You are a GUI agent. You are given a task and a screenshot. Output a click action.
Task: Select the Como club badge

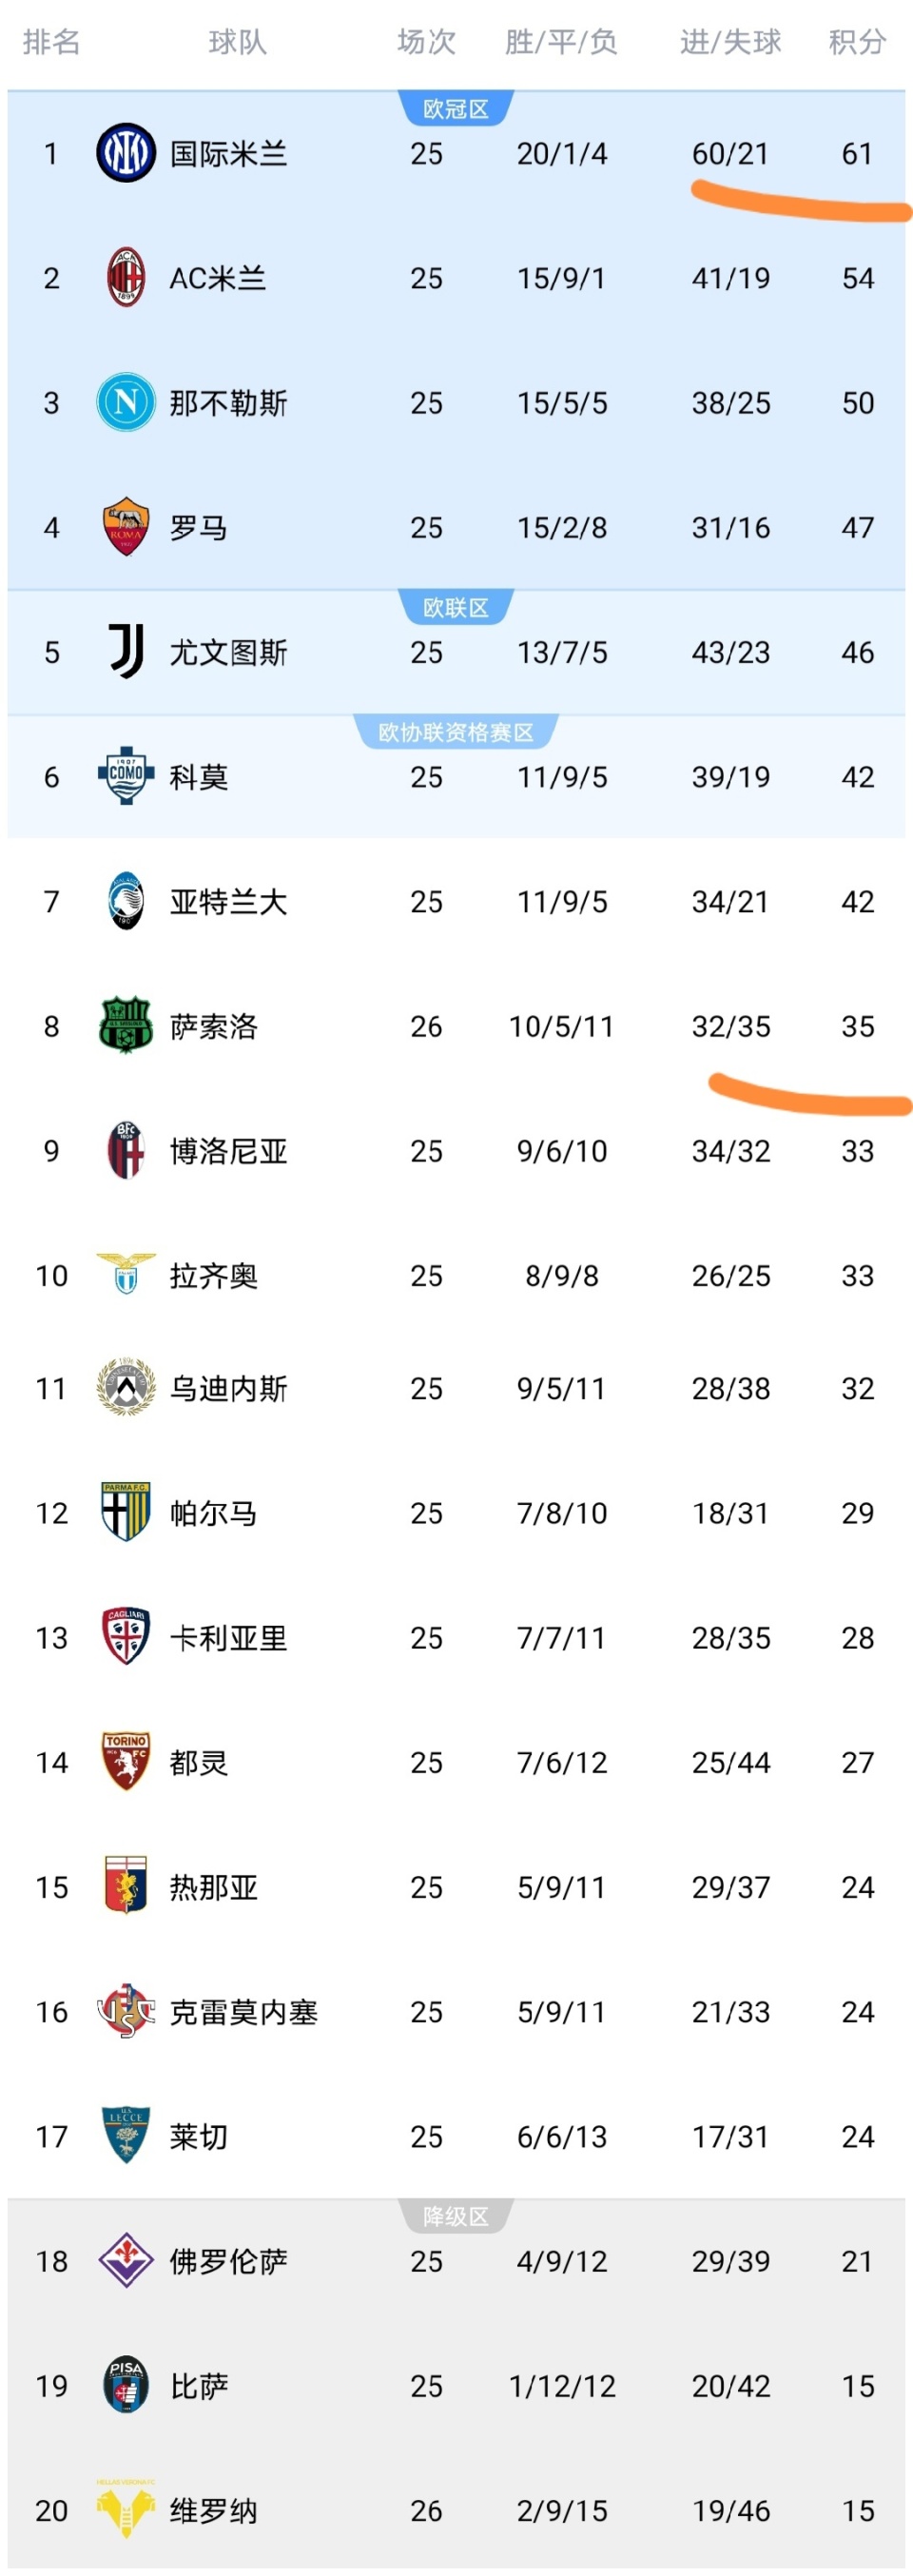coord(126,776)
